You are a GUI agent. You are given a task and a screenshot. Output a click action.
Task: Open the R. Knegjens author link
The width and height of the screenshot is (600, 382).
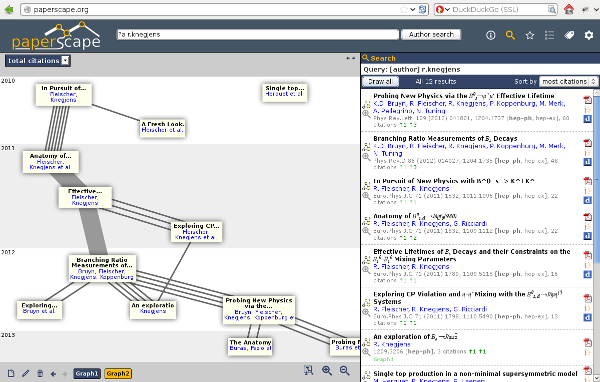[x=386, y=344]
